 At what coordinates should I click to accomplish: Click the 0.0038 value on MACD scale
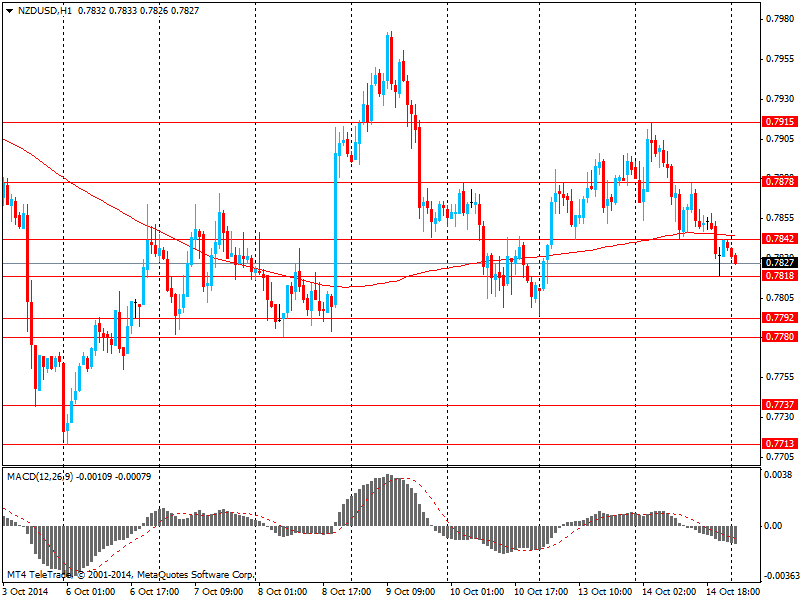coord(779,476)
